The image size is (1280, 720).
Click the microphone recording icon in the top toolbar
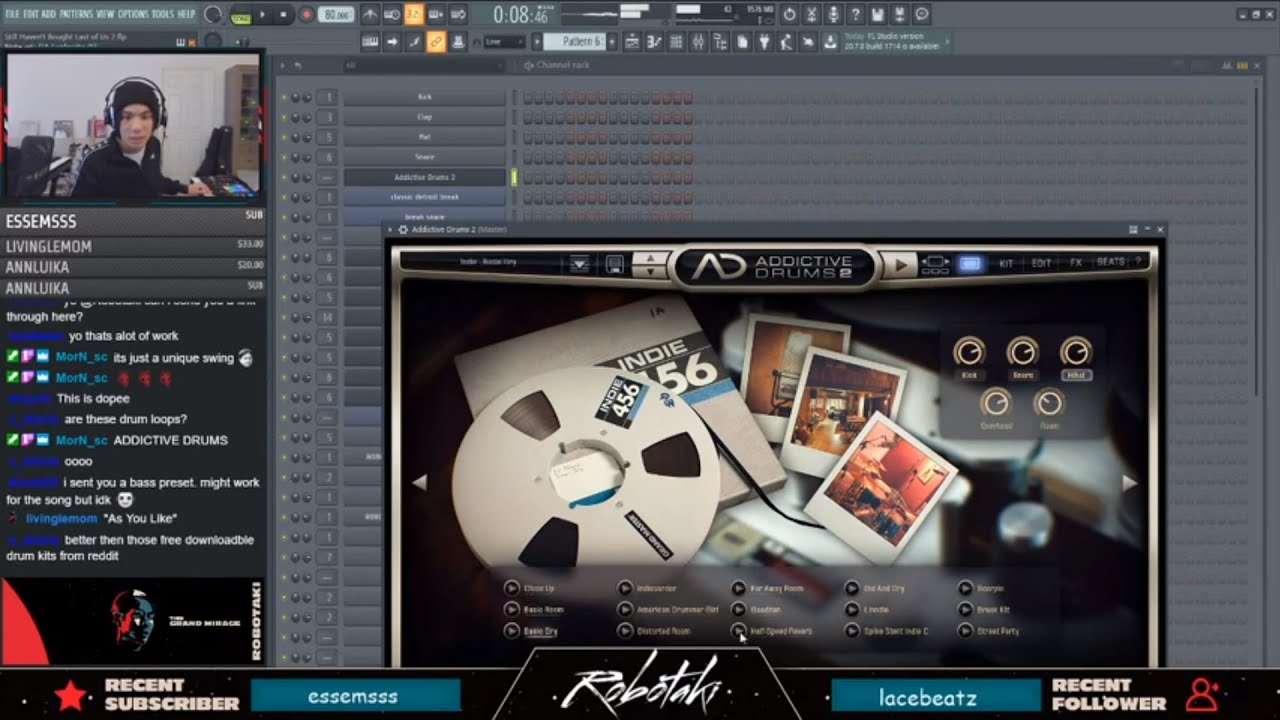click(834, 15)
